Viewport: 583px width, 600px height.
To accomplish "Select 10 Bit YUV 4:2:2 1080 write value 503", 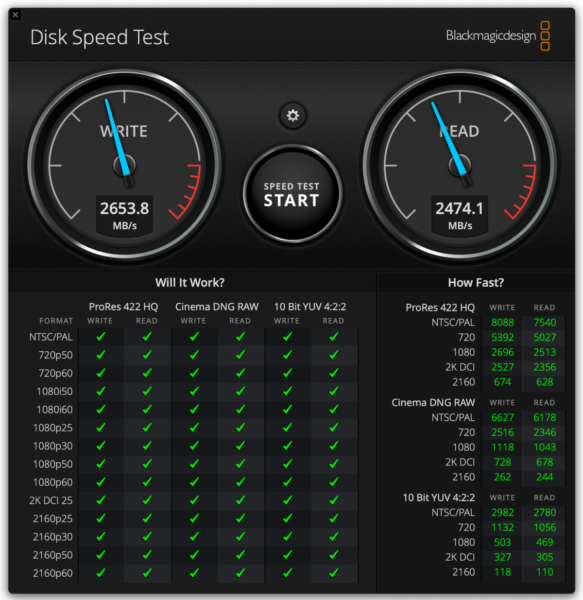I will pos(502,542).
